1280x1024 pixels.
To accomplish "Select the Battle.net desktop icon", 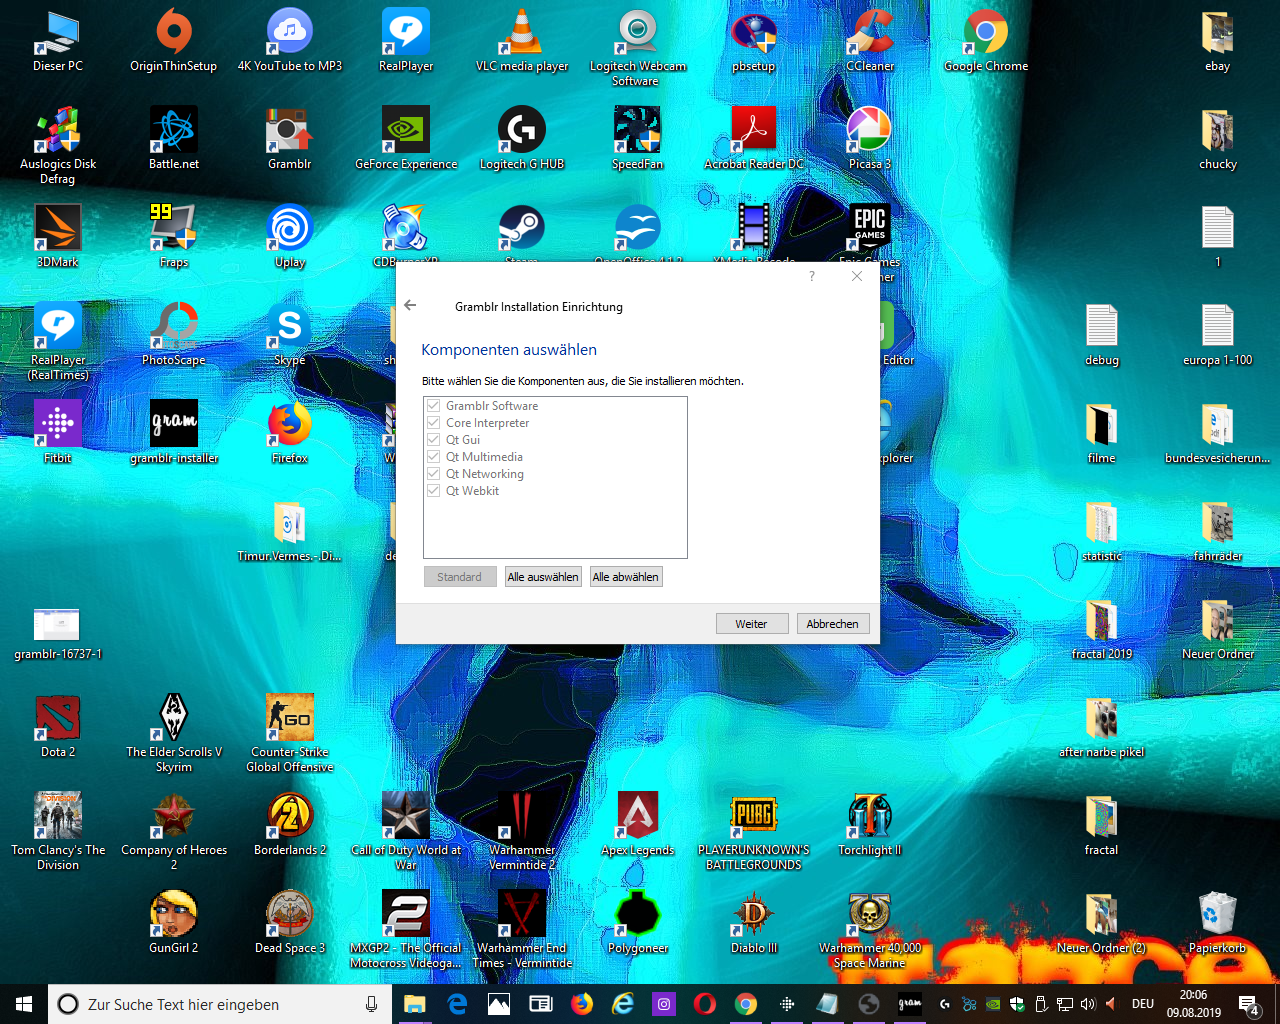I will (x=174, y=140).
